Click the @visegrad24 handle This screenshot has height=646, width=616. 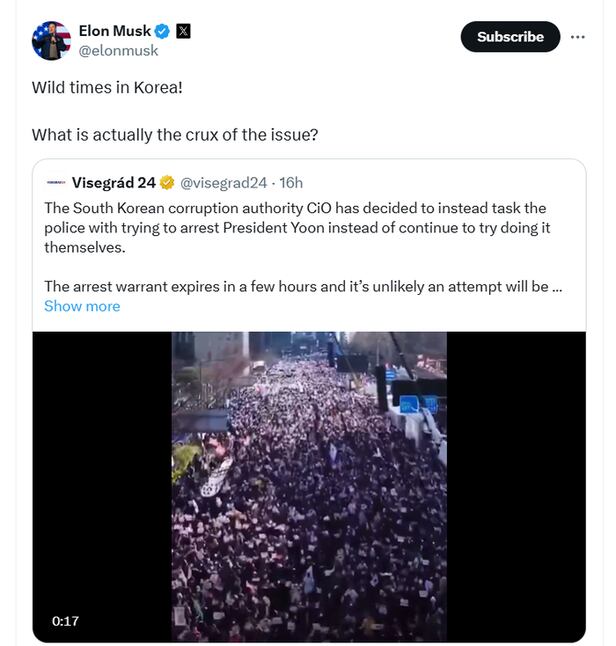[x=223, y=182]
